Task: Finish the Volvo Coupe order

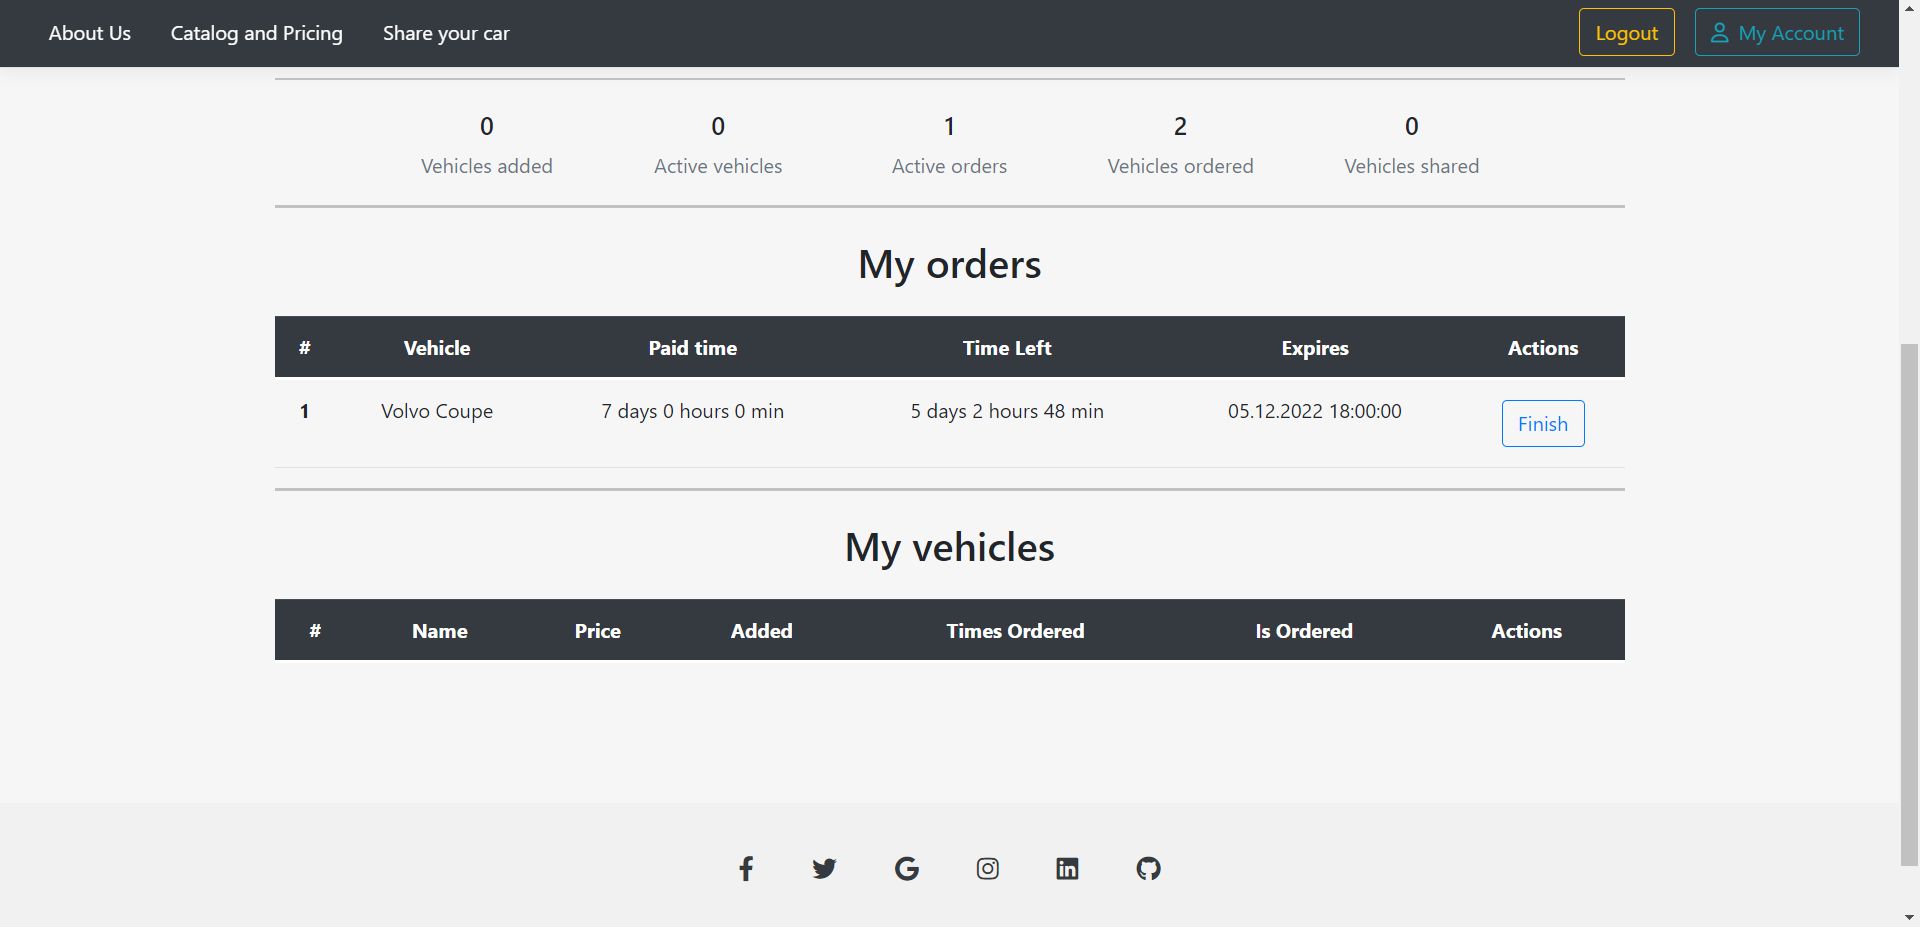Action: pos(1542,424)
